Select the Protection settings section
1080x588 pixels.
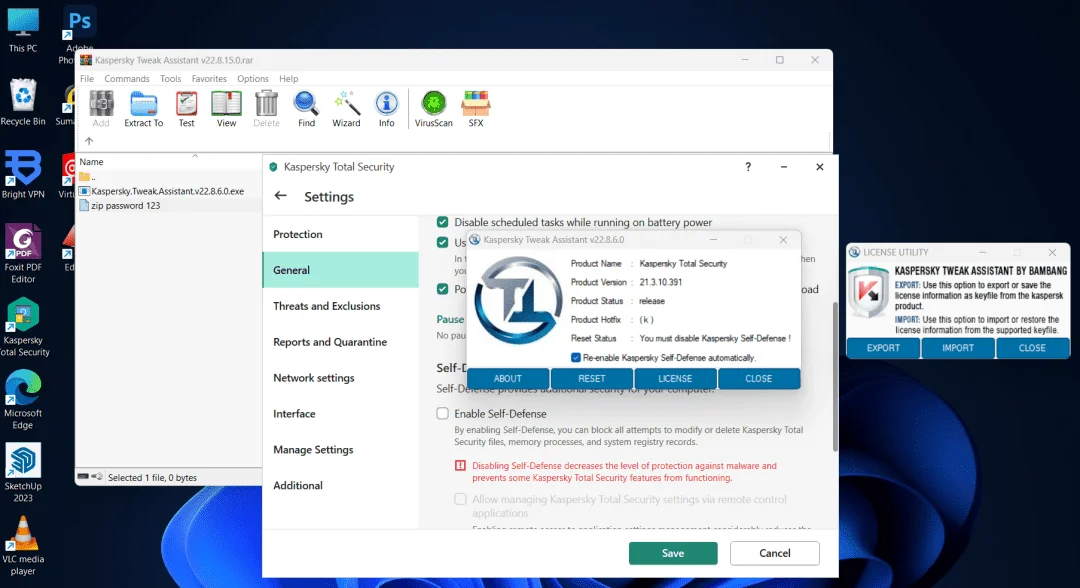tap(340, 234)
